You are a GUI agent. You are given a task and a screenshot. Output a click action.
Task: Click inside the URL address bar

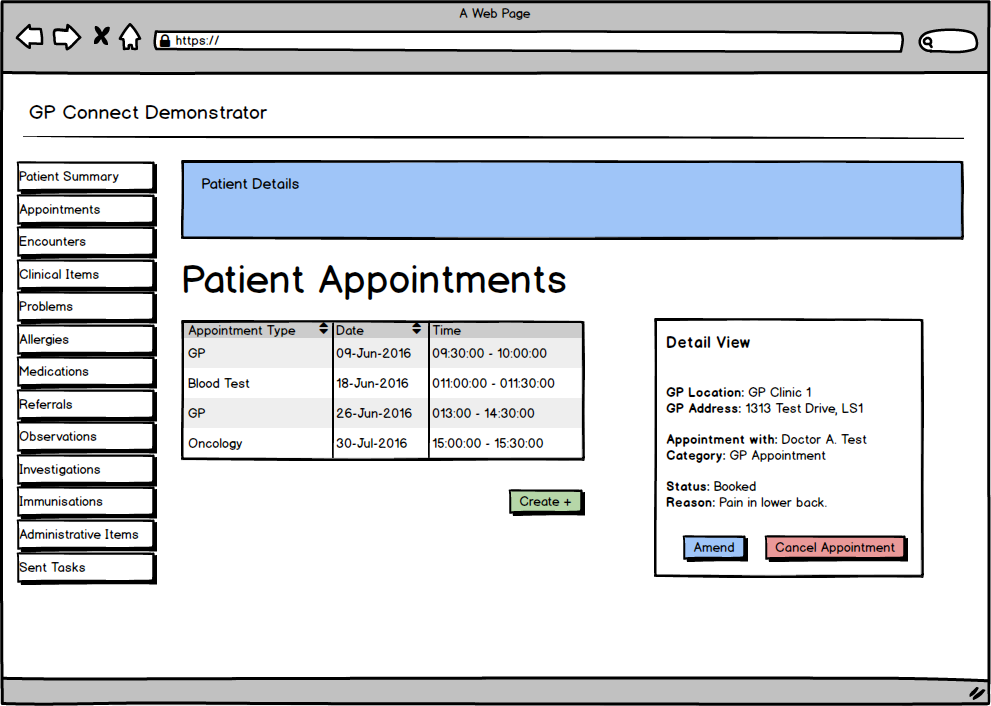pyautogui.click(x=500, y=42)
